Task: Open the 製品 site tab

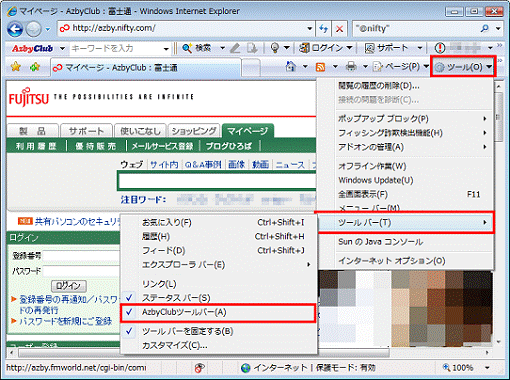Action: [x=33, y=131]
